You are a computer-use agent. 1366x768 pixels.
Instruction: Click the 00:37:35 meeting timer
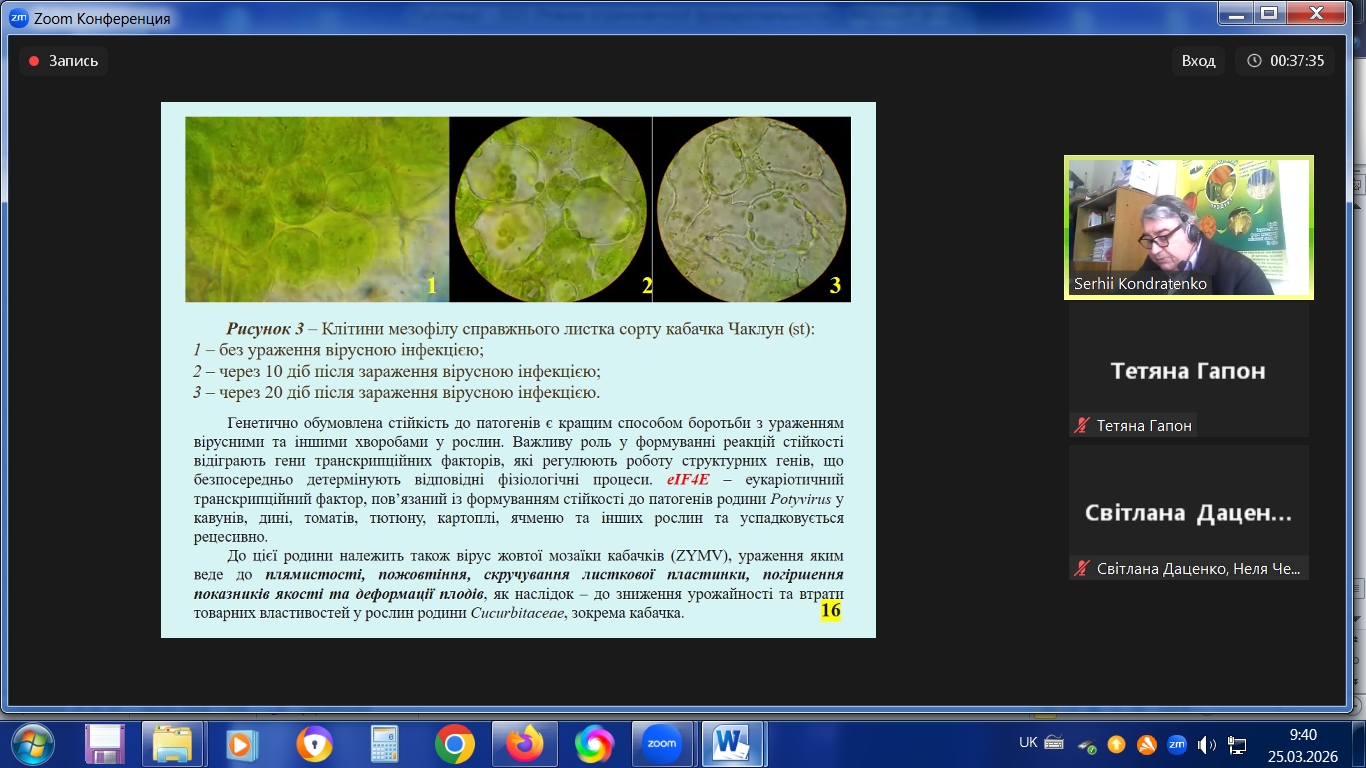coord(1285,61)
